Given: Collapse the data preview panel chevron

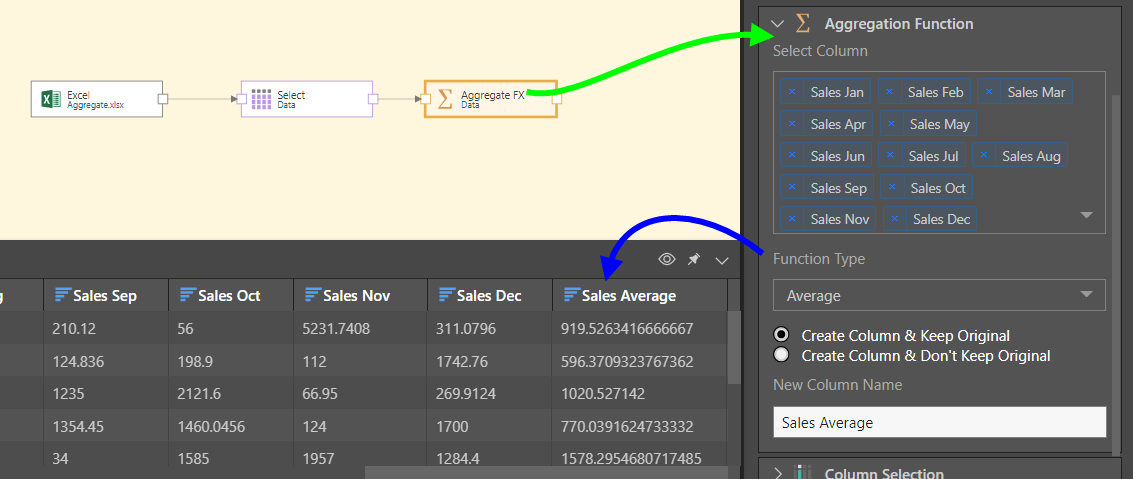Looking at the screenshot, I should coord(722,260).
